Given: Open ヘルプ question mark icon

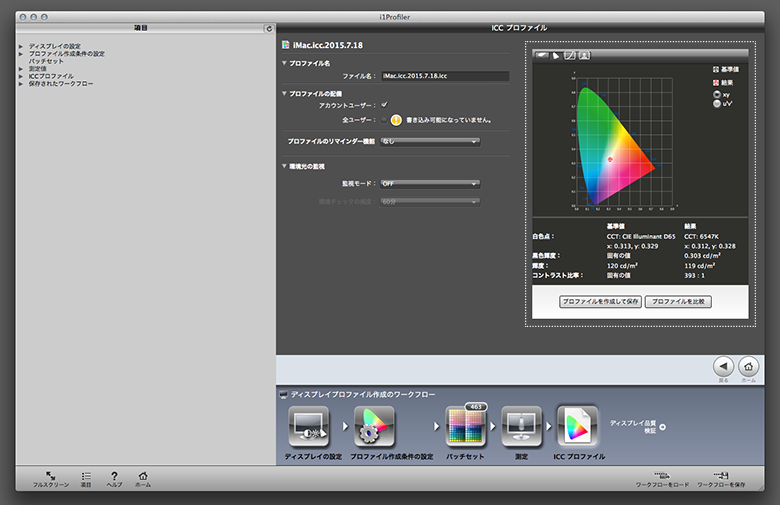Looking at the screenshot, I should coord(114,476).
